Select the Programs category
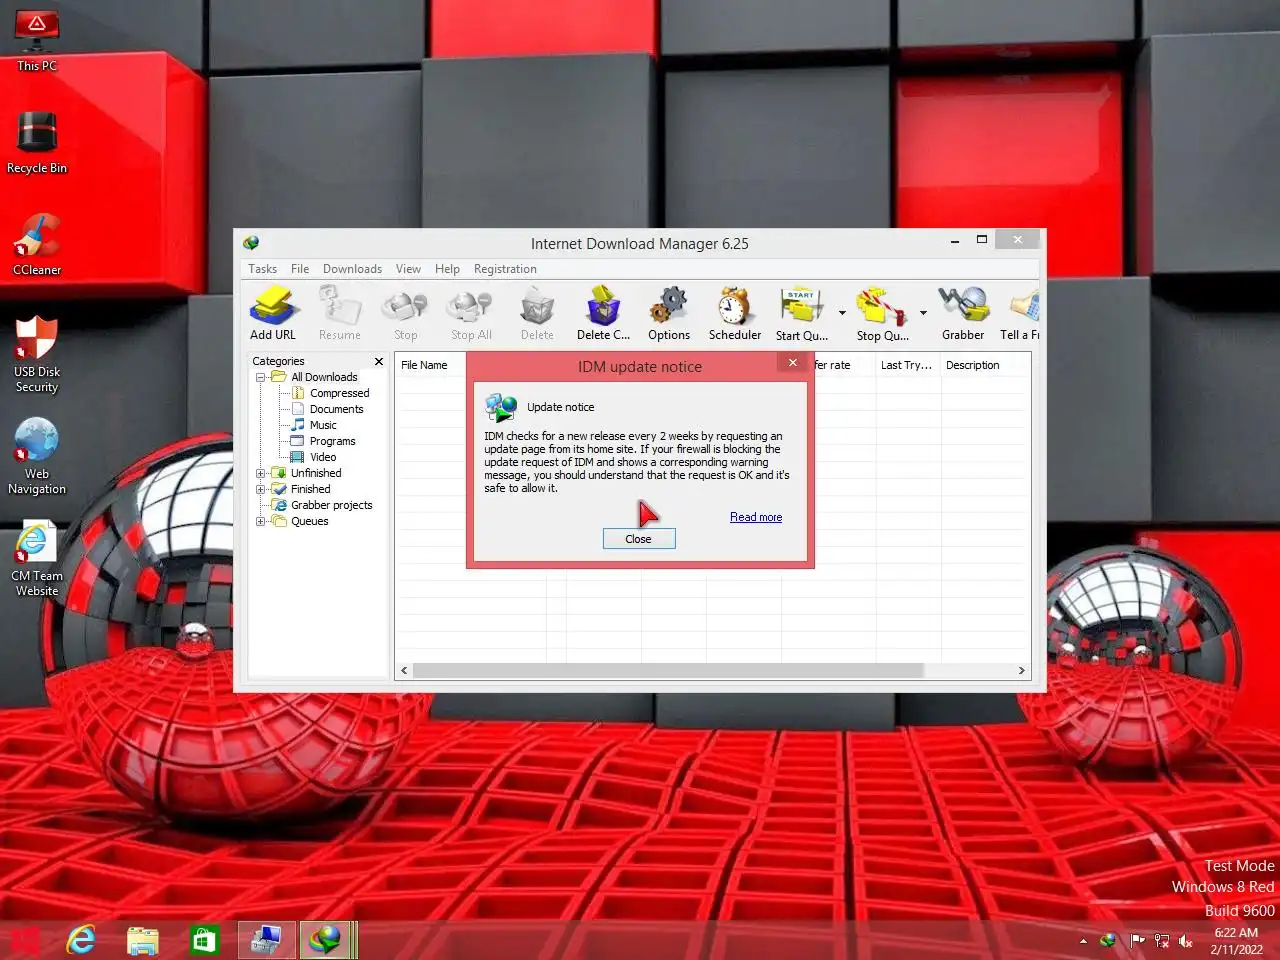Screen dimensions: 1280x960 coord(332,441)
